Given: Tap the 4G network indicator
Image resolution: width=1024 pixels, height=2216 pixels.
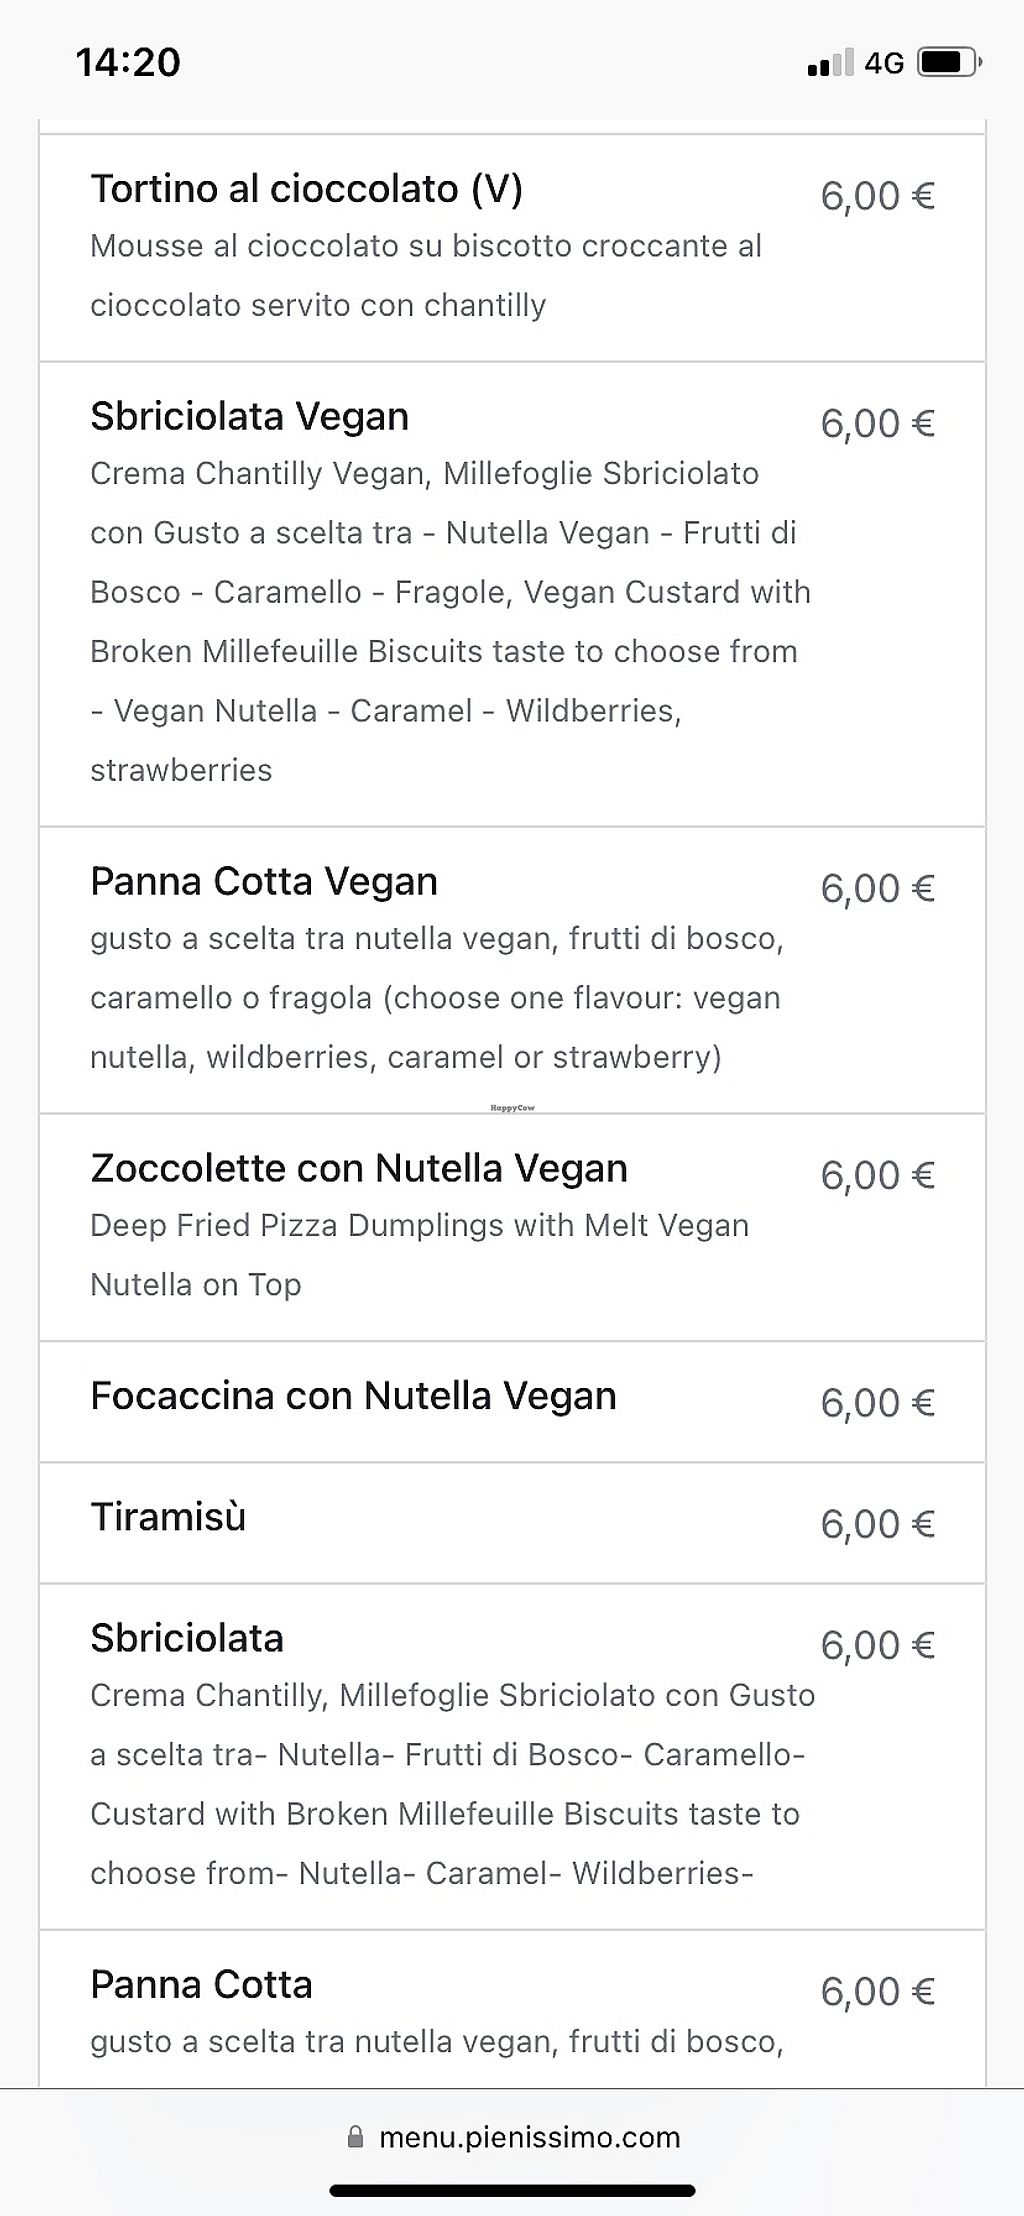Looking at the screenshot, I should pos(884,63).
